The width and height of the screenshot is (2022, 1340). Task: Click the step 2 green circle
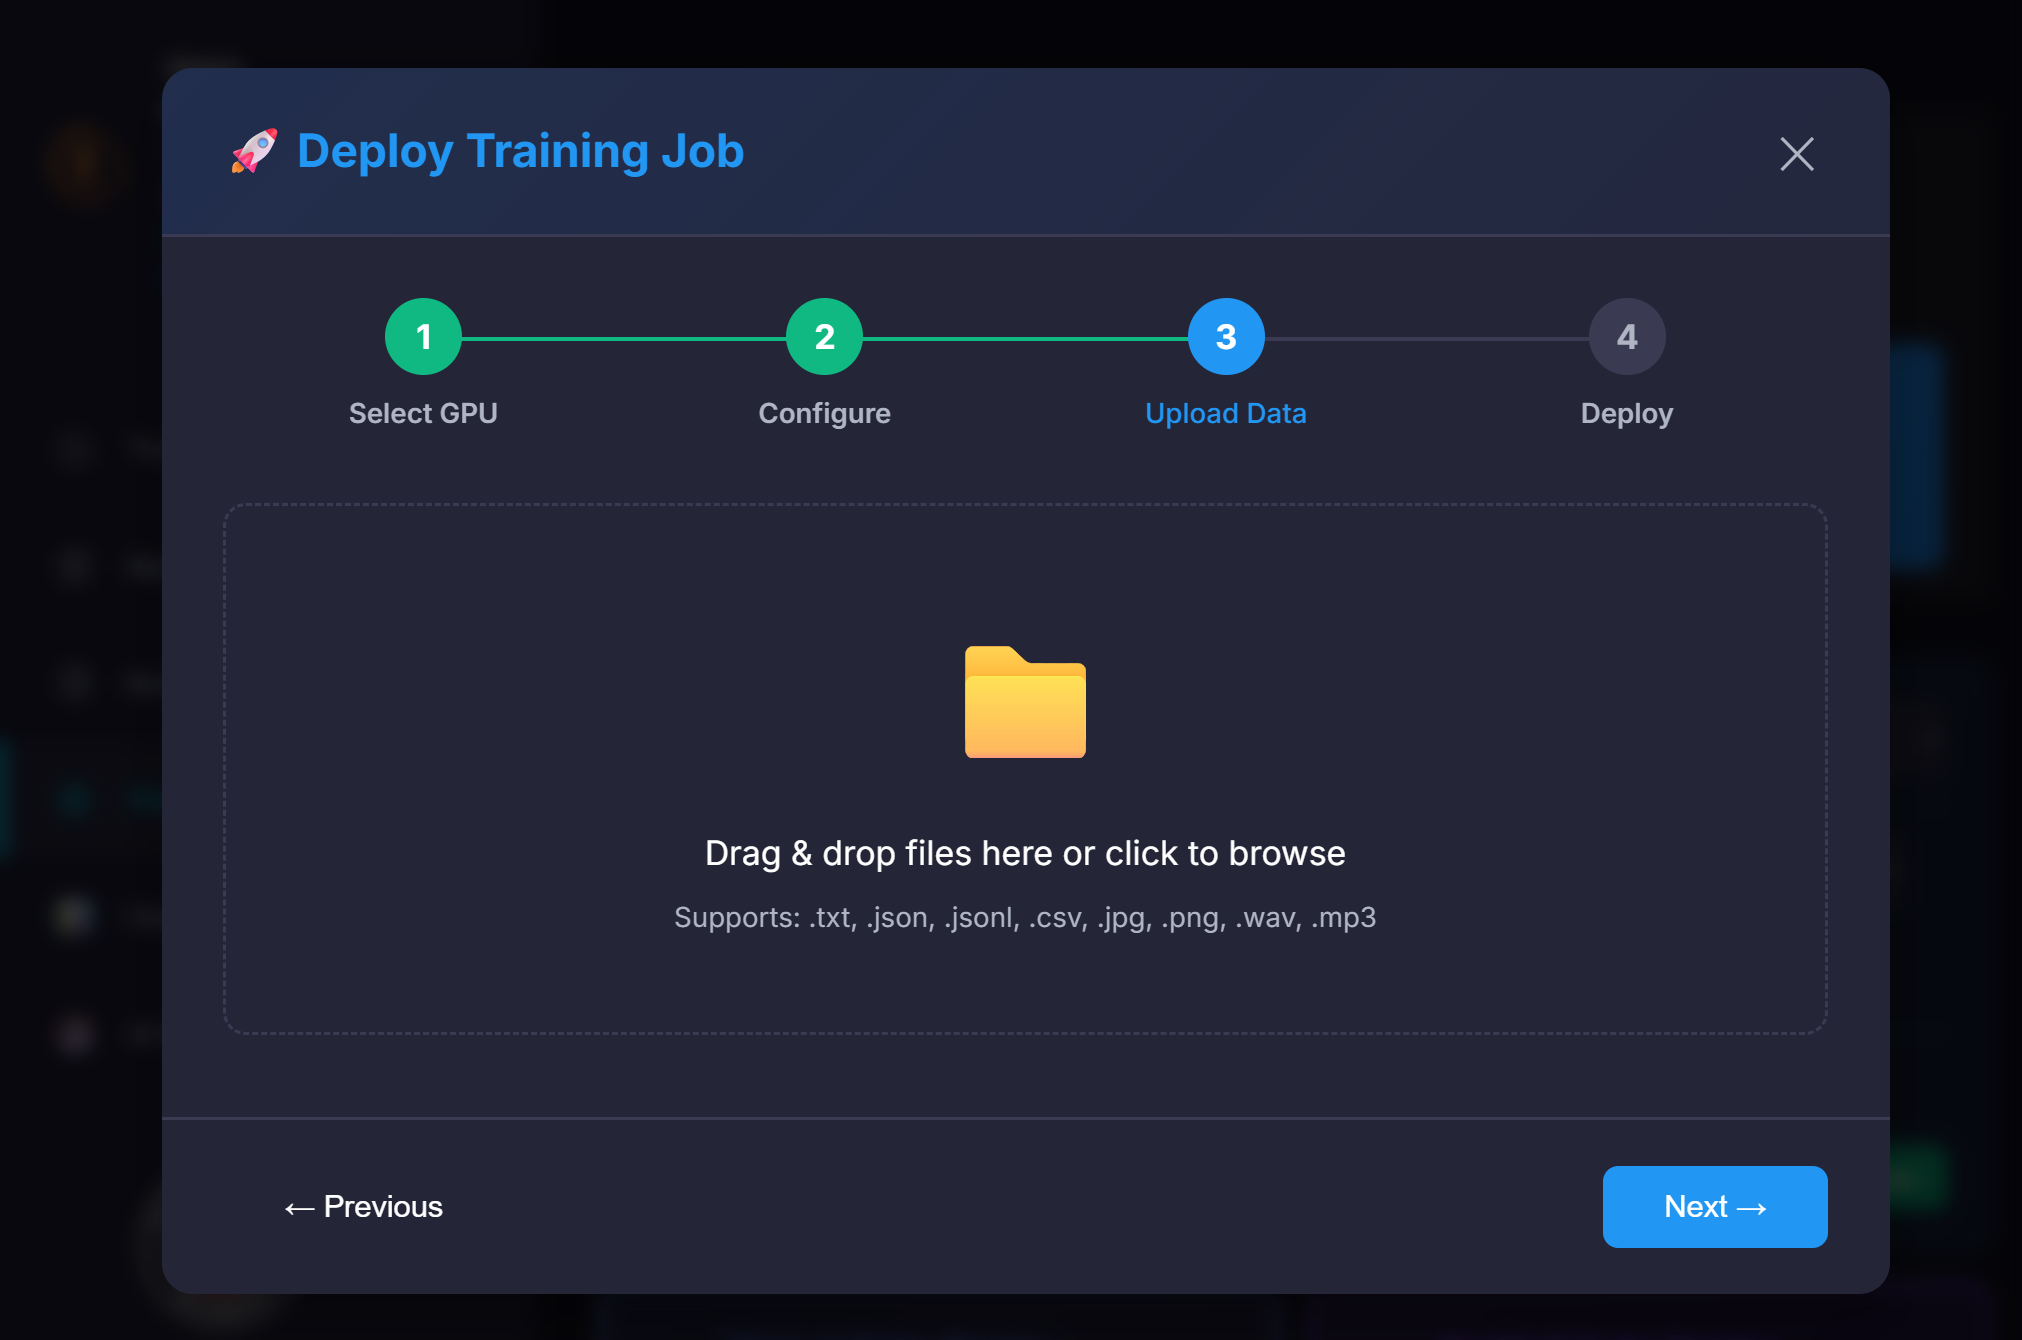coord(824,337)
